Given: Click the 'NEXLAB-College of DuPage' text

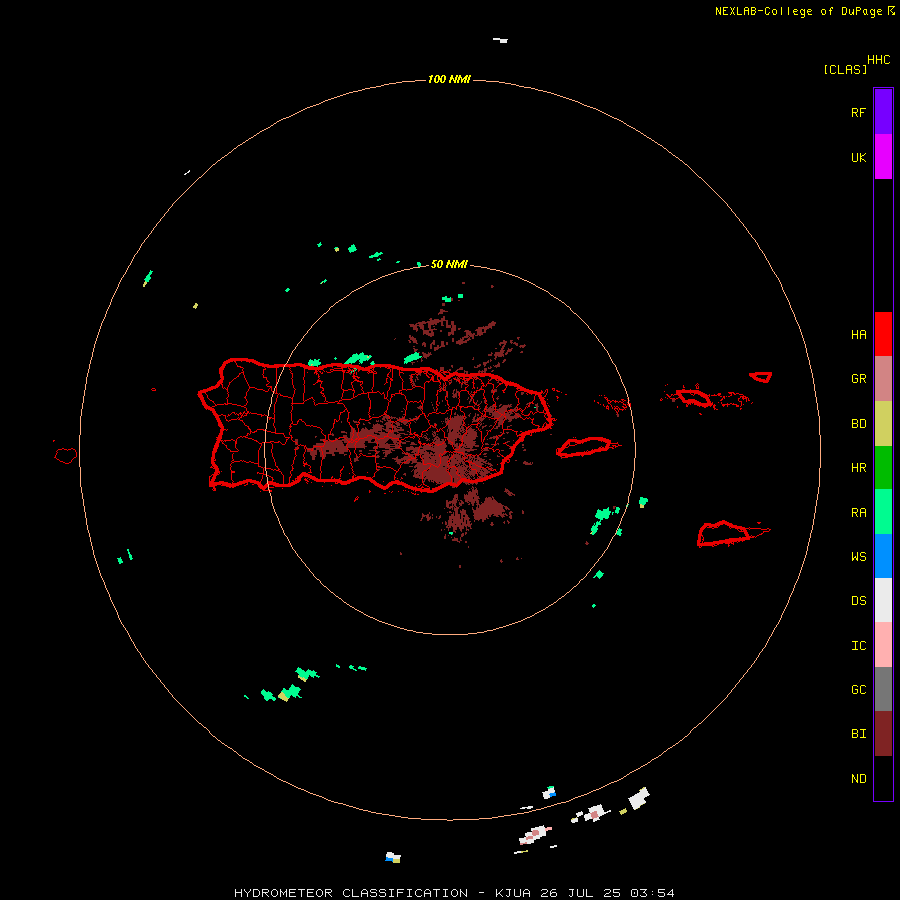Looking at the screenshot, I should pyautogui.click(x=798, y=11).
